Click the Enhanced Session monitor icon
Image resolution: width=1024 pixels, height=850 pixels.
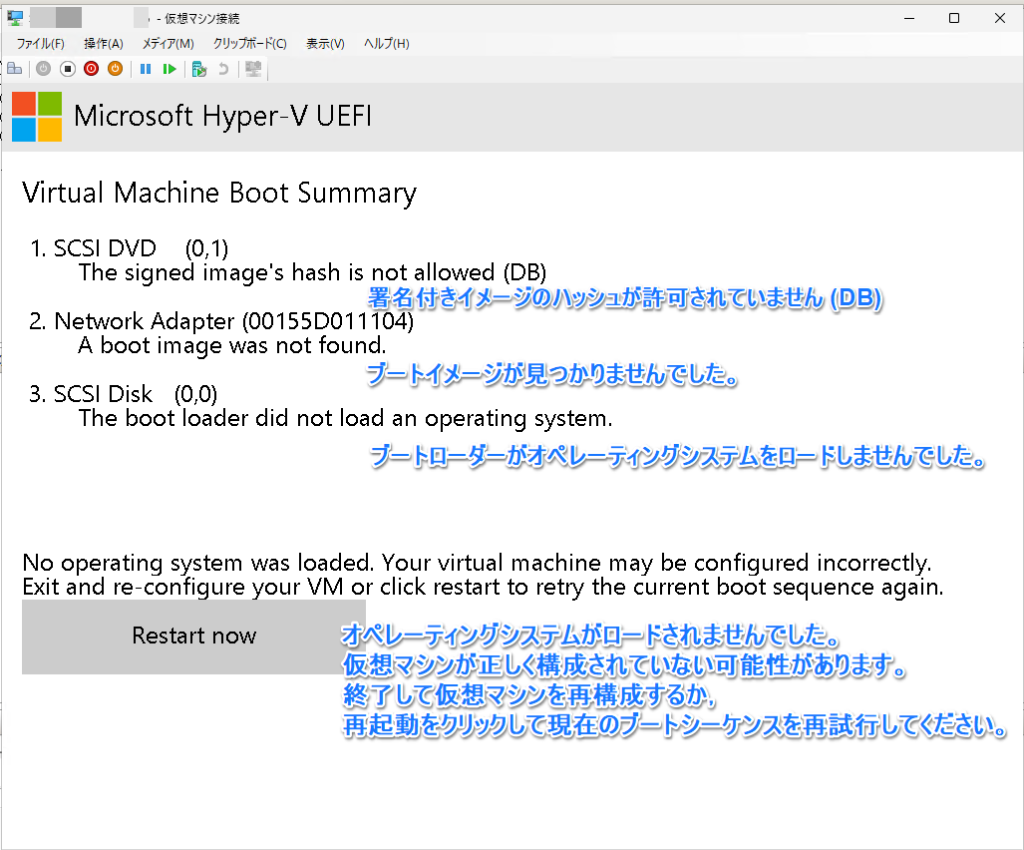coord(253,69)
